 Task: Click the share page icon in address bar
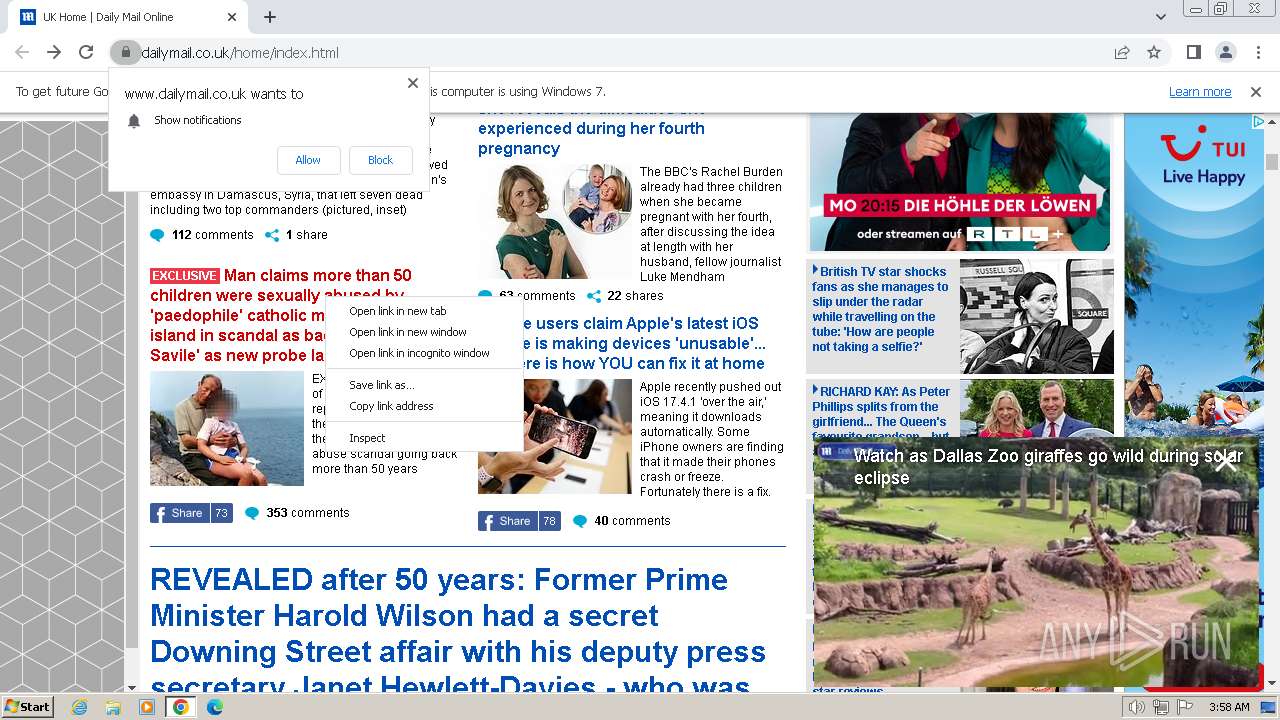coord(1122,53)
